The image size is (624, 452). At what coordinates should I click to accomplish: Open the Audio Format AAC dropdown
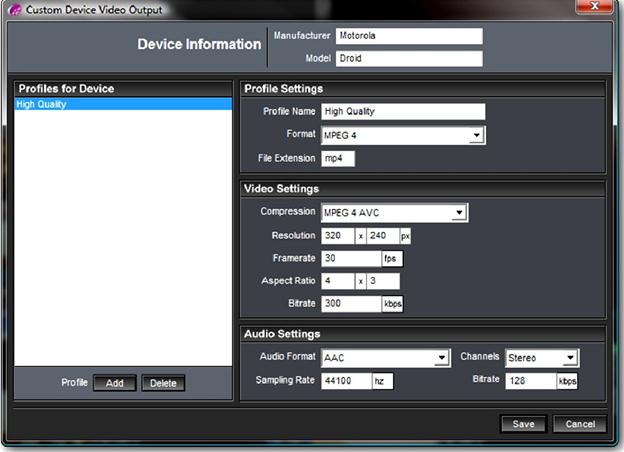(386, 358)
